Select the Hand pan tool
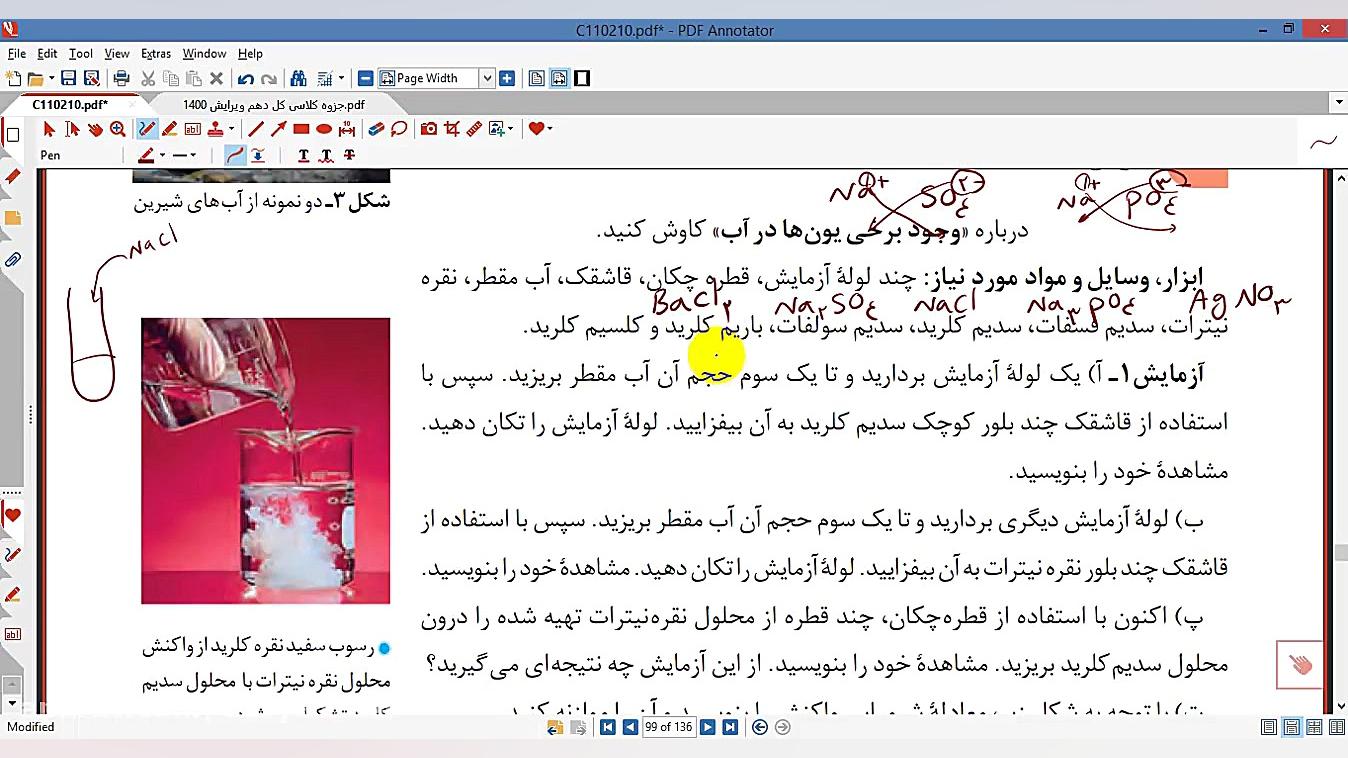The image size is (1348, 758). [x=97, y=128]
